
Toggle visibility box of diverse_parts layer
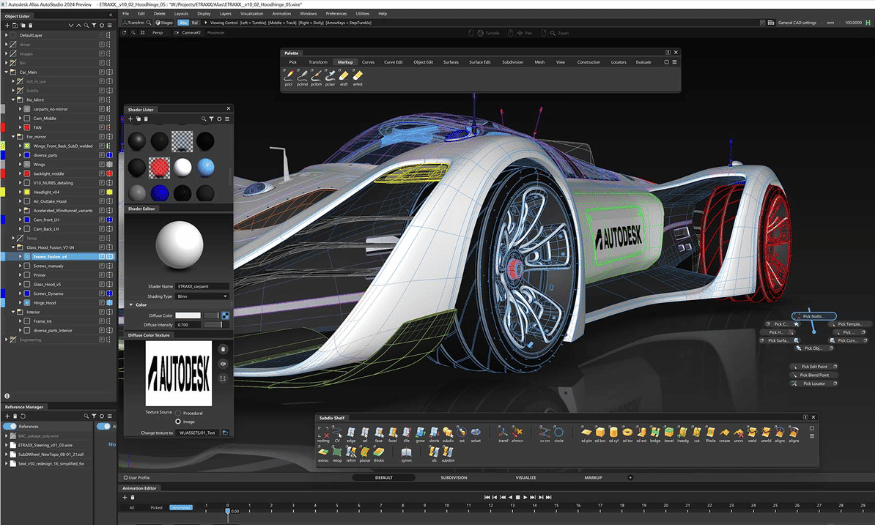pyautogui.click(x=27, y=155)
